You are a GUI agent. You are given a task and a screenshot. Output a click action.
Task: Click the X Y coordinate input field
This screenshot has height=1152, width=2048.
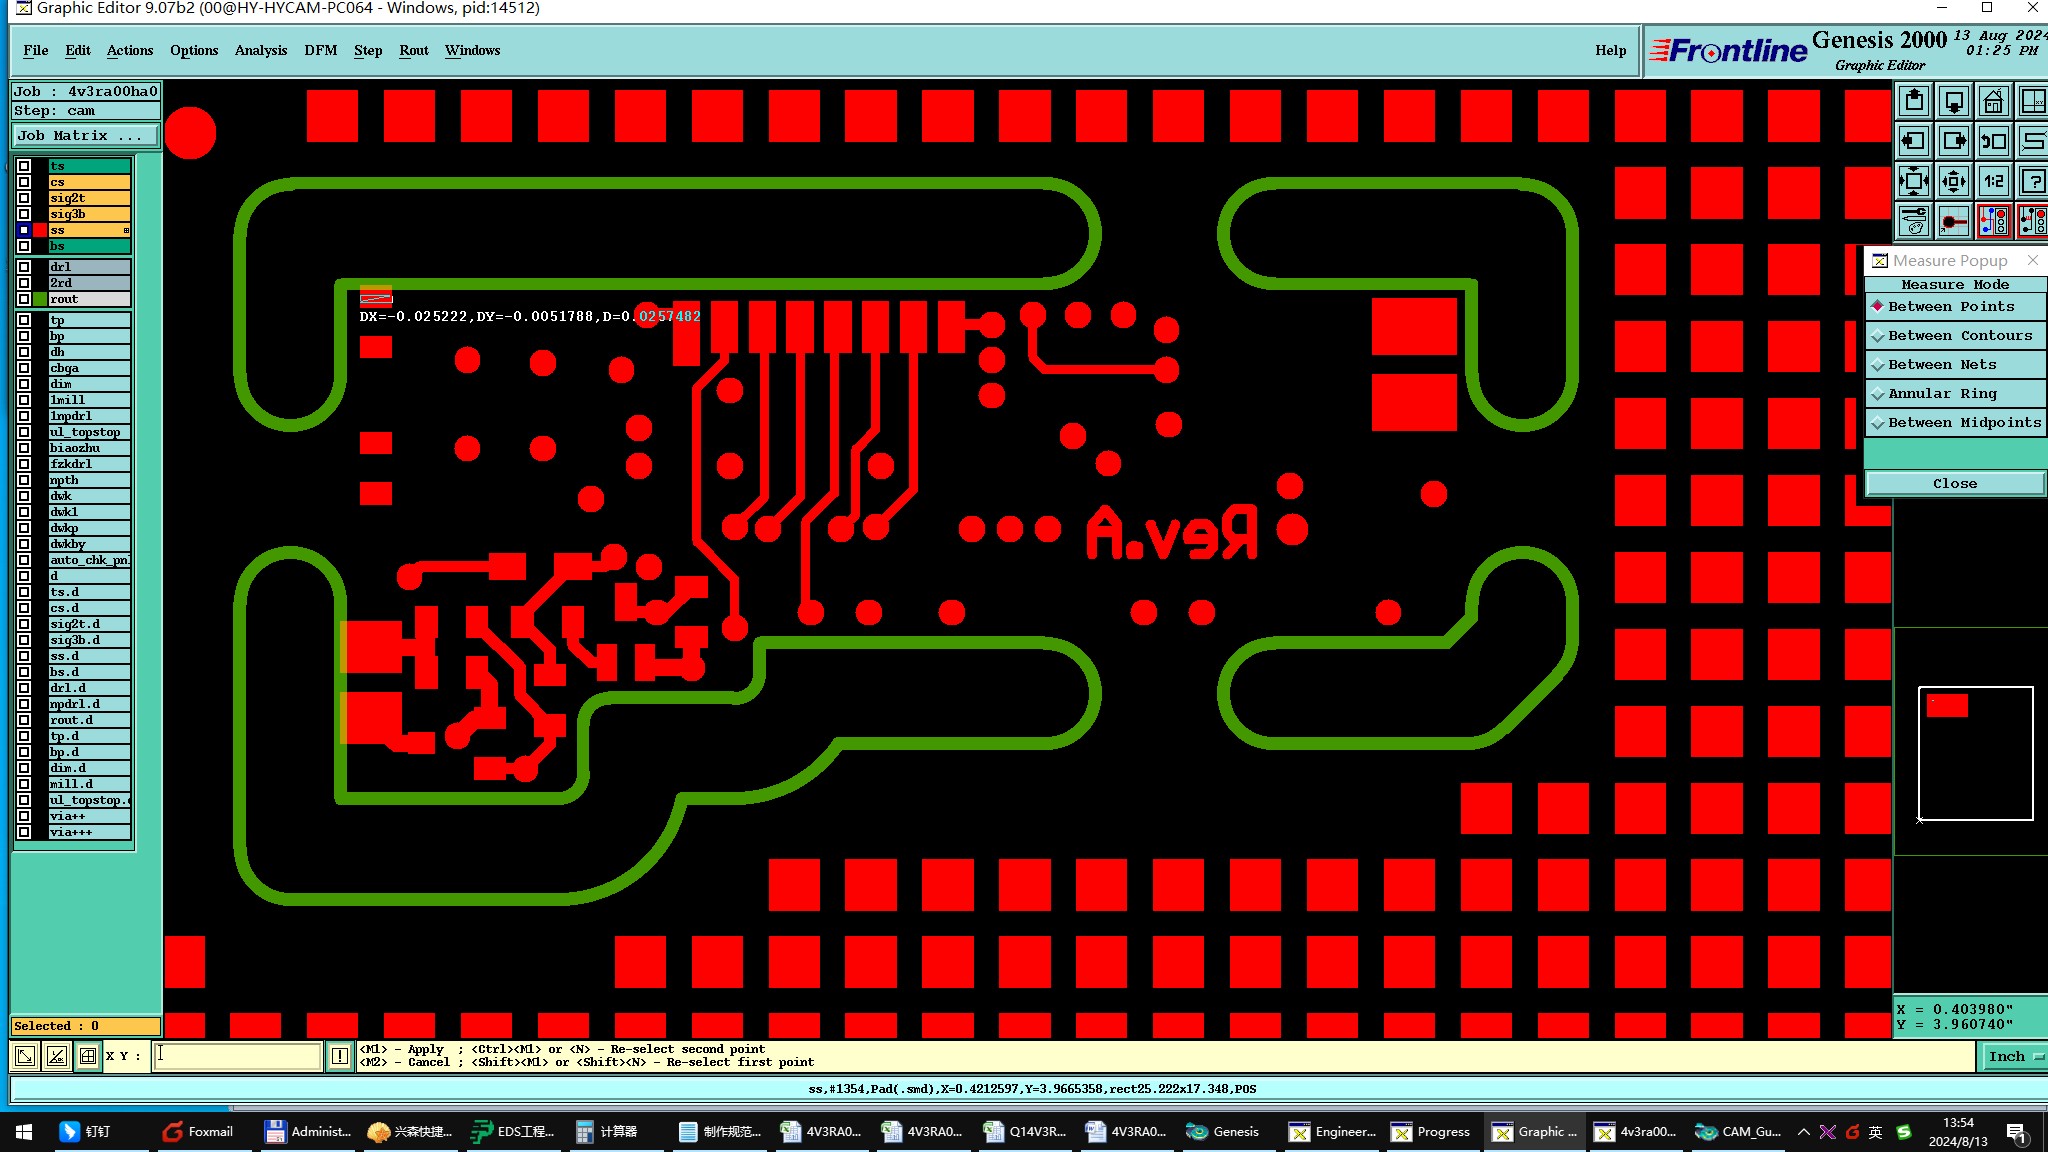238,1056
